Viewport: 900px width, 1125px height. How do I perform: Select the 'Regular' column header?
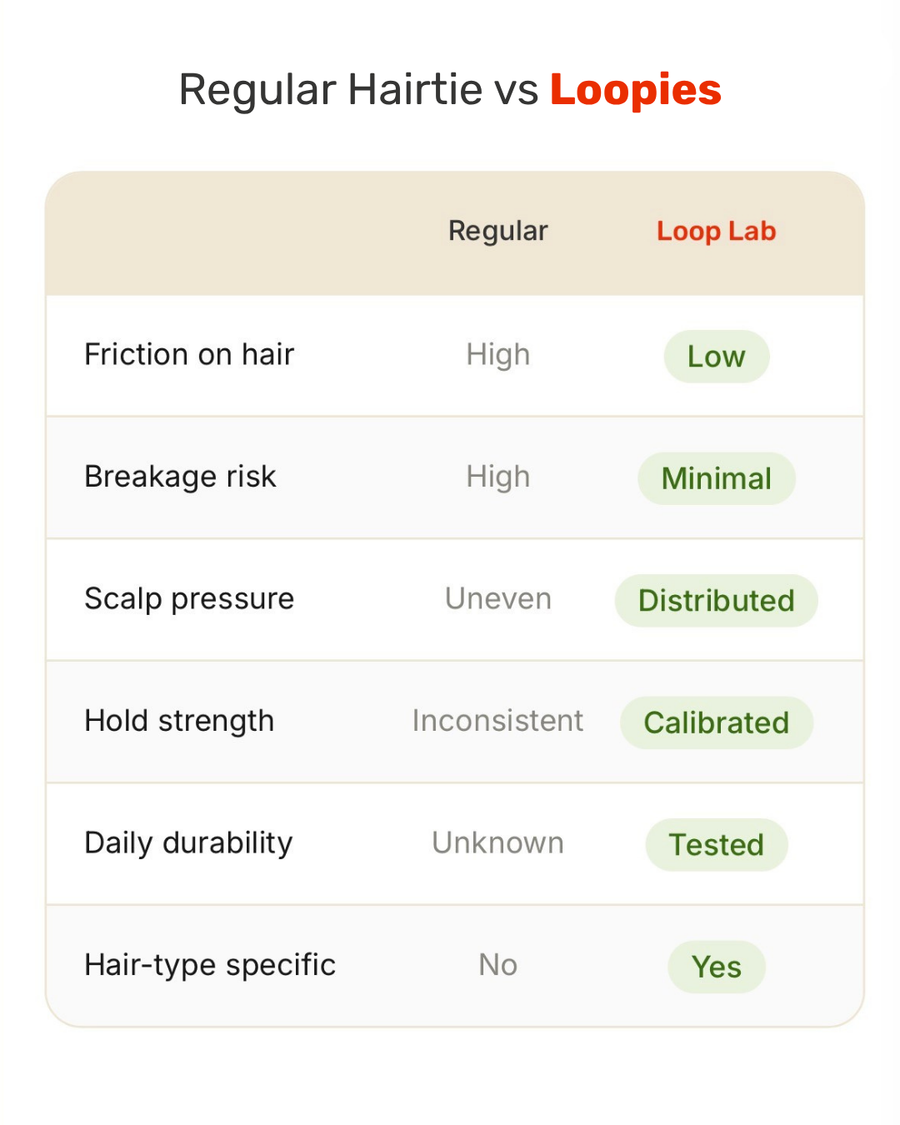pos(498,232)
